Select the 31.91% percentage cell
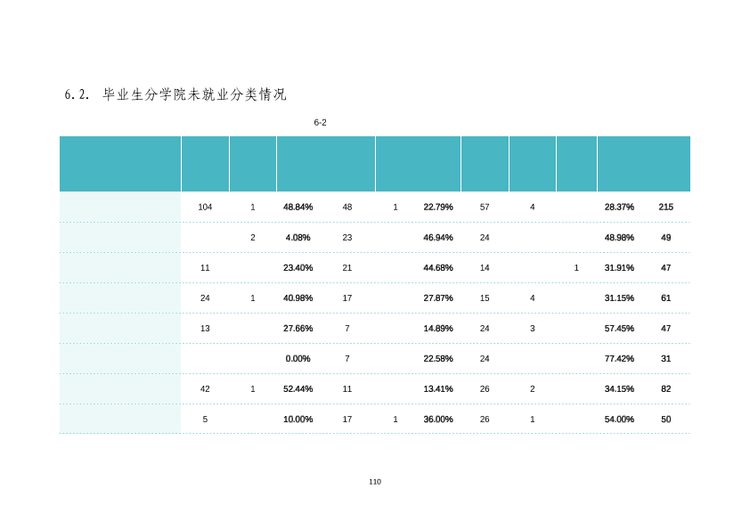750x530 pixels. pyautogui.click(x=619, y=268)
